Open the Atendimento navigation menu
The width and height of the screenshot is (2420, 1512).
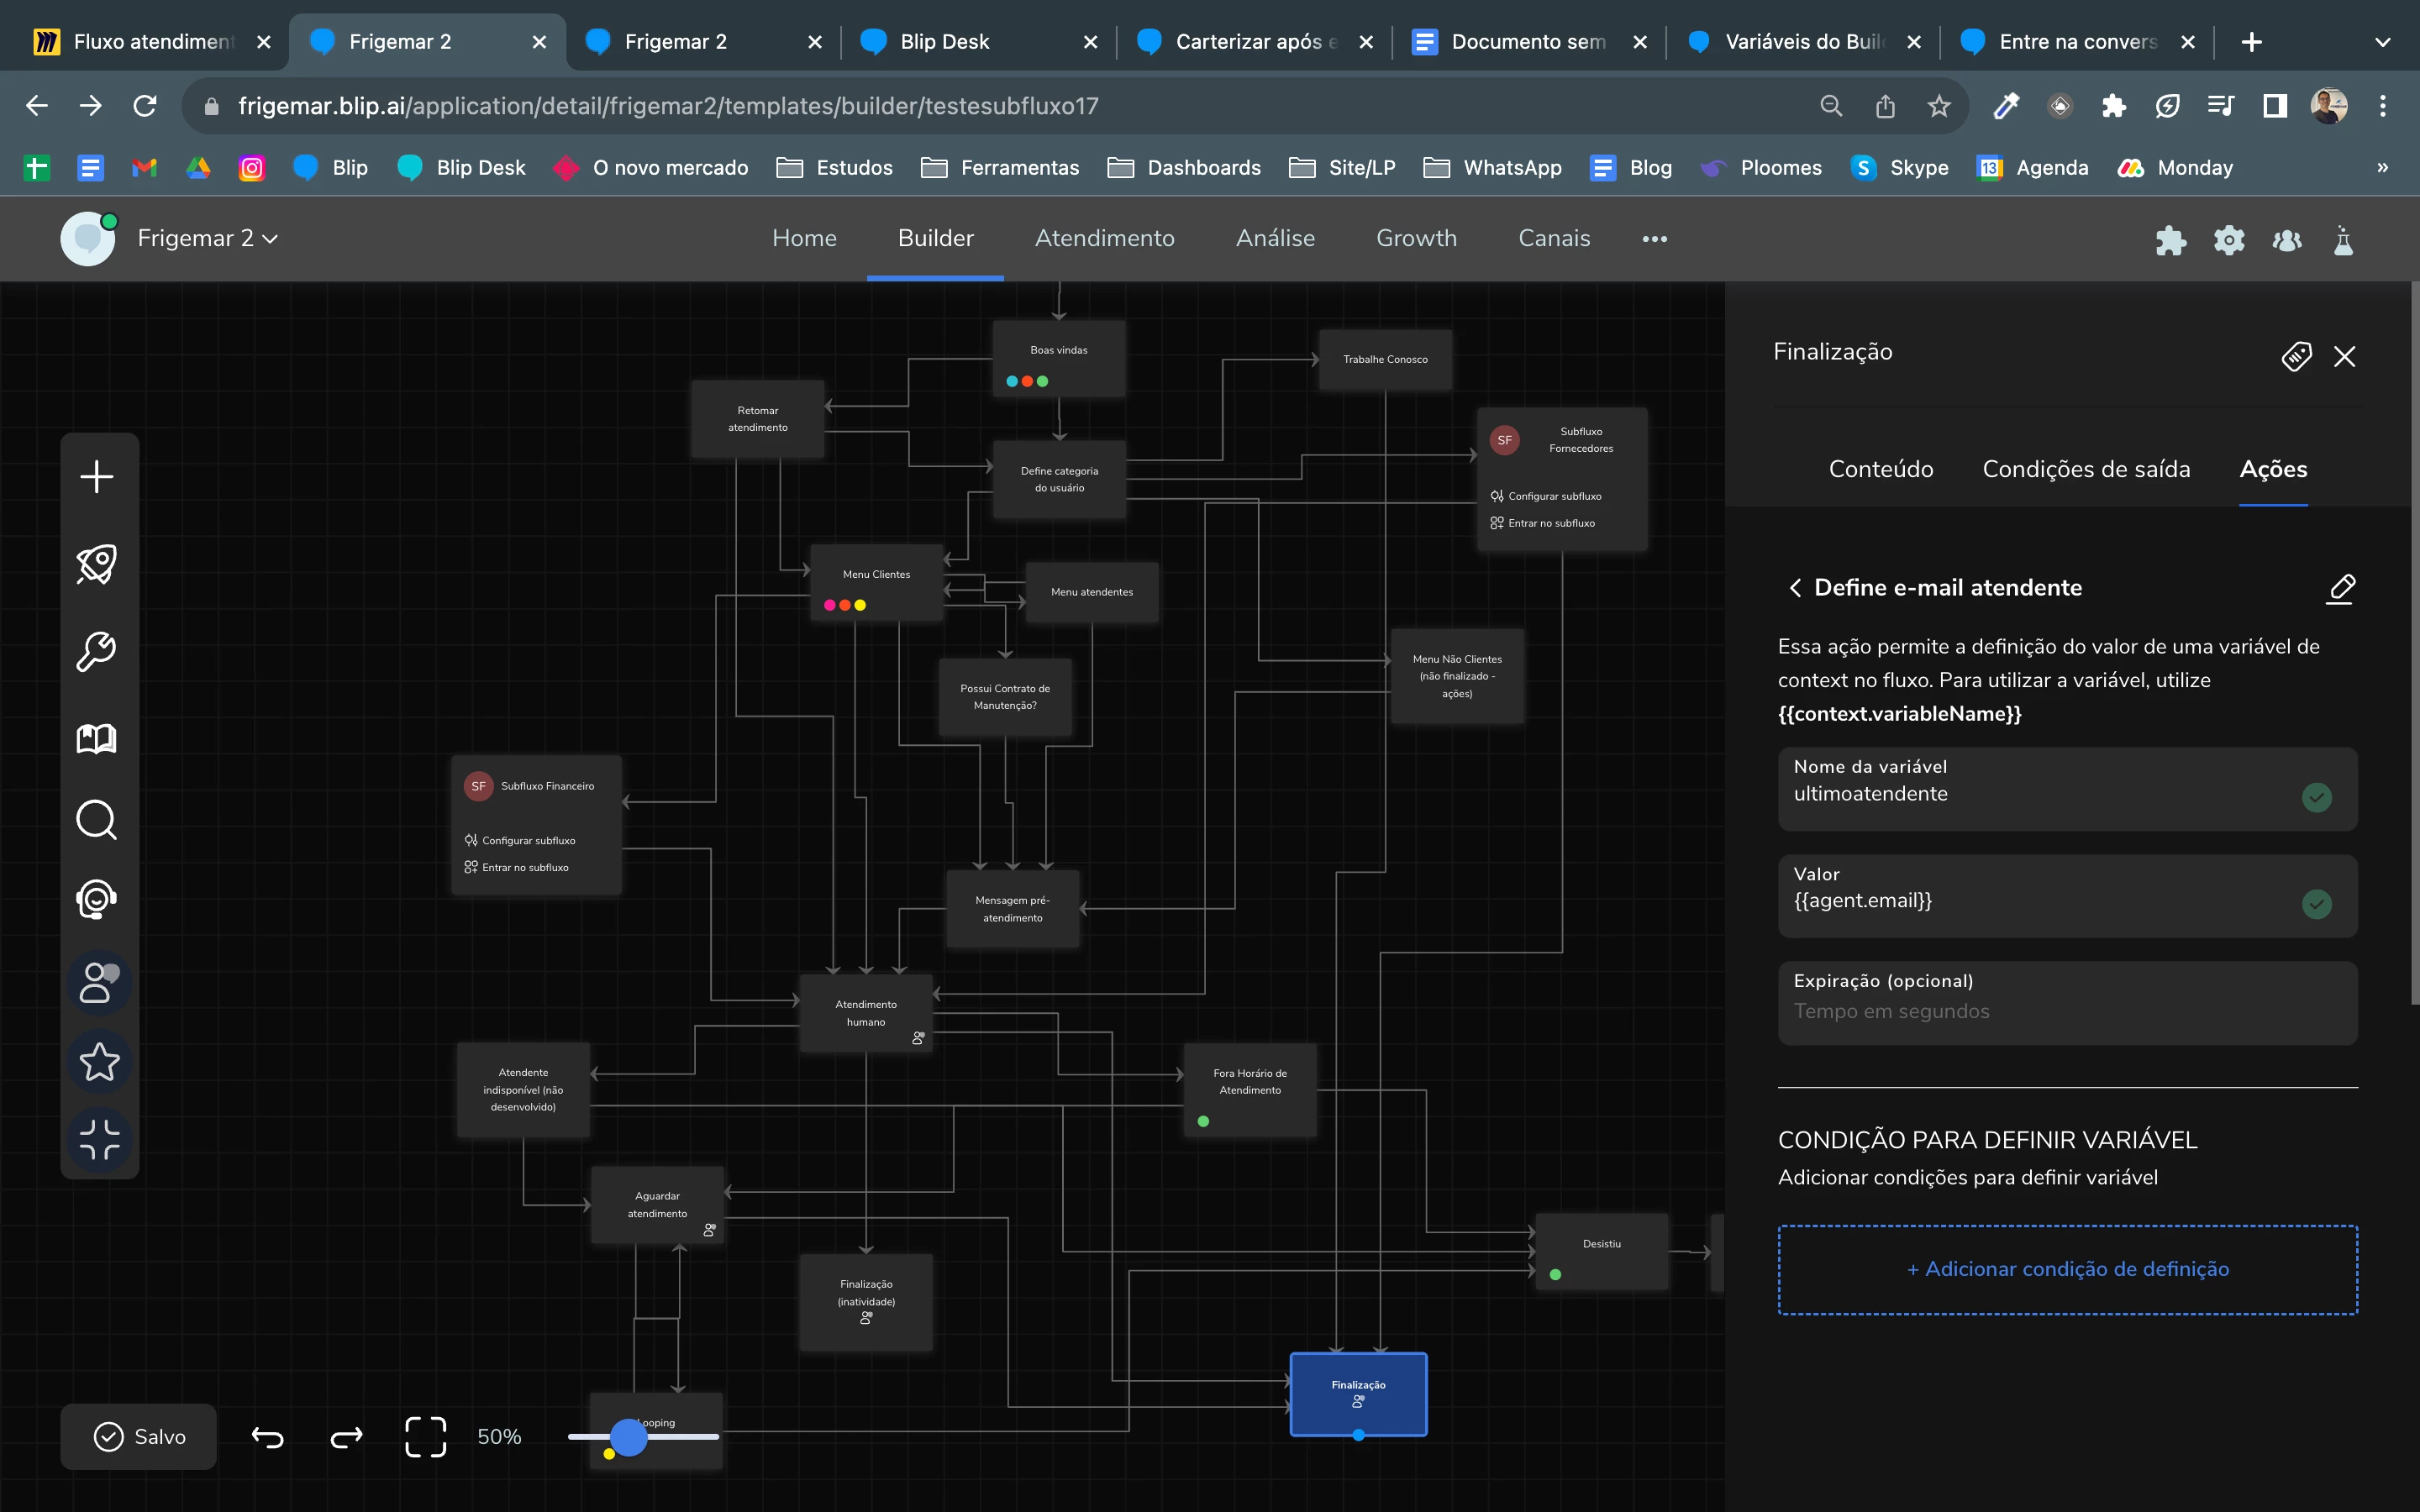[1104, 239]
